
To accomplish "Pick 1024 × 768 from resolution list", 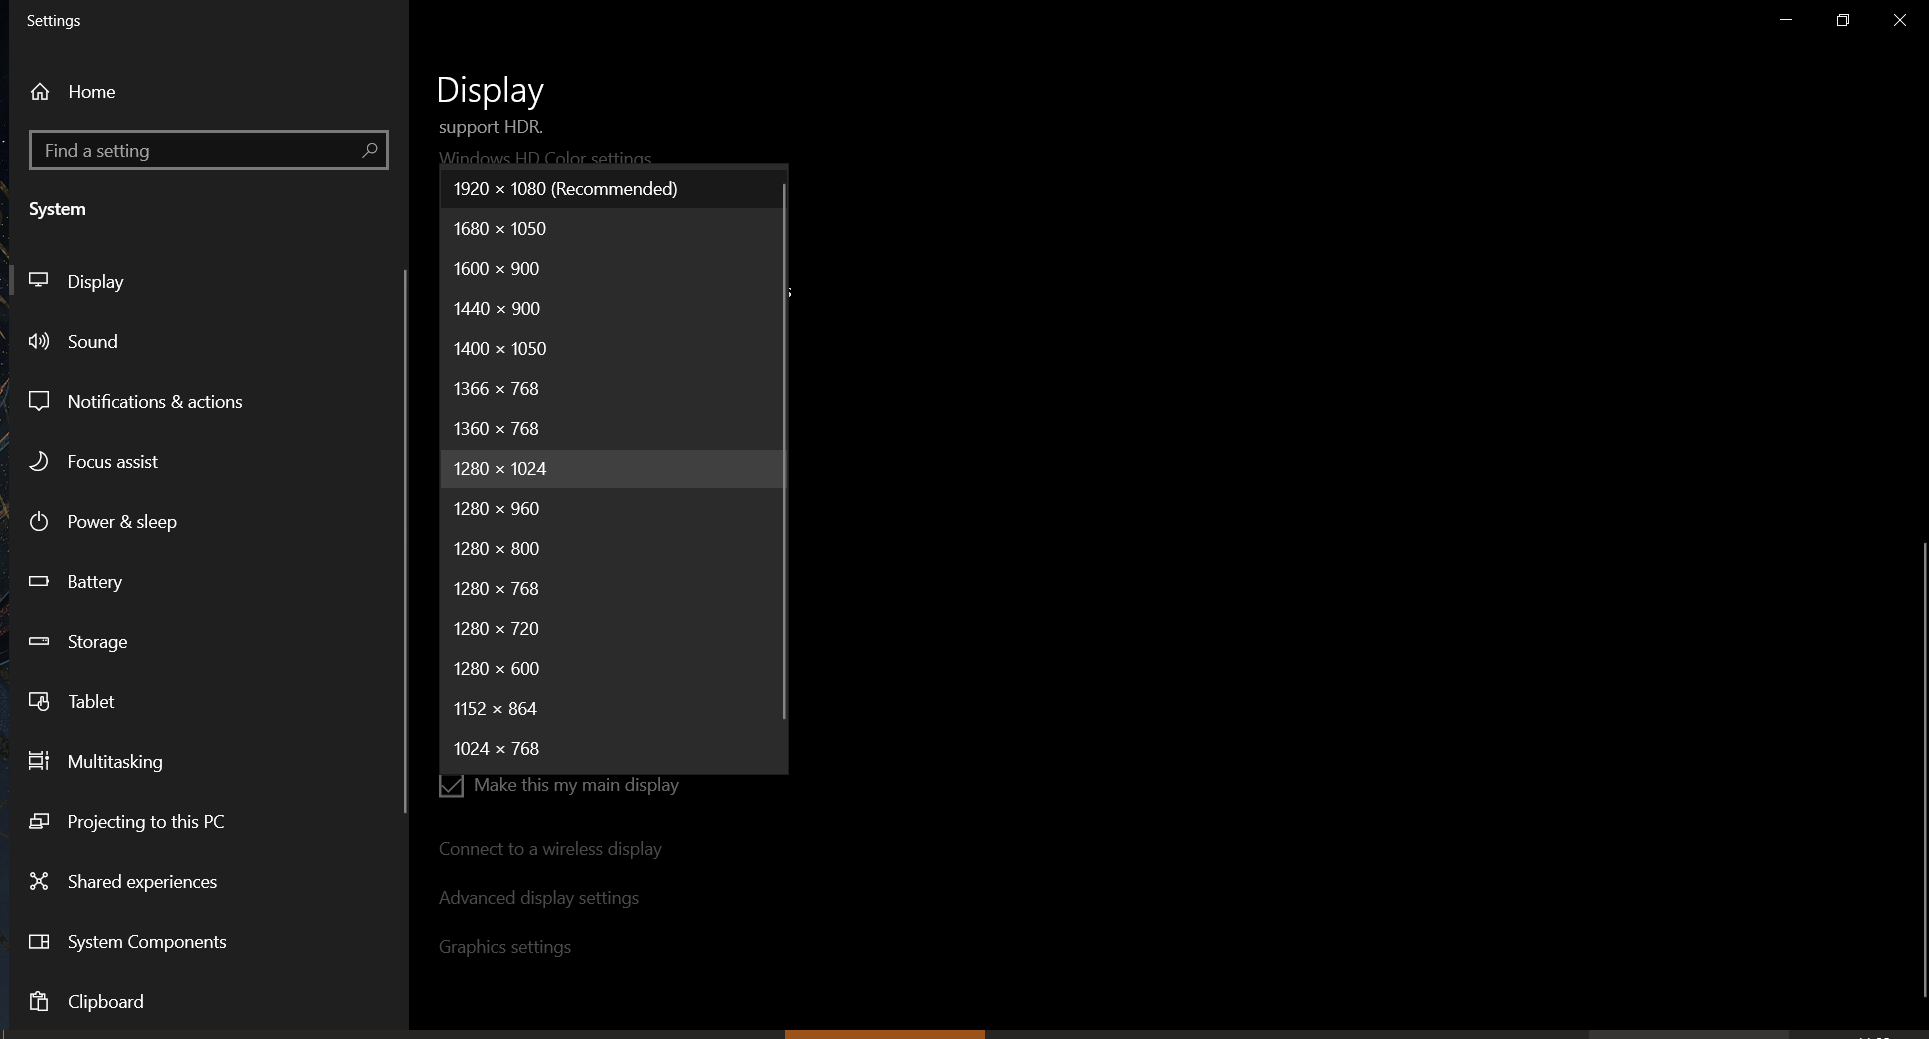I will click(496, 749).
